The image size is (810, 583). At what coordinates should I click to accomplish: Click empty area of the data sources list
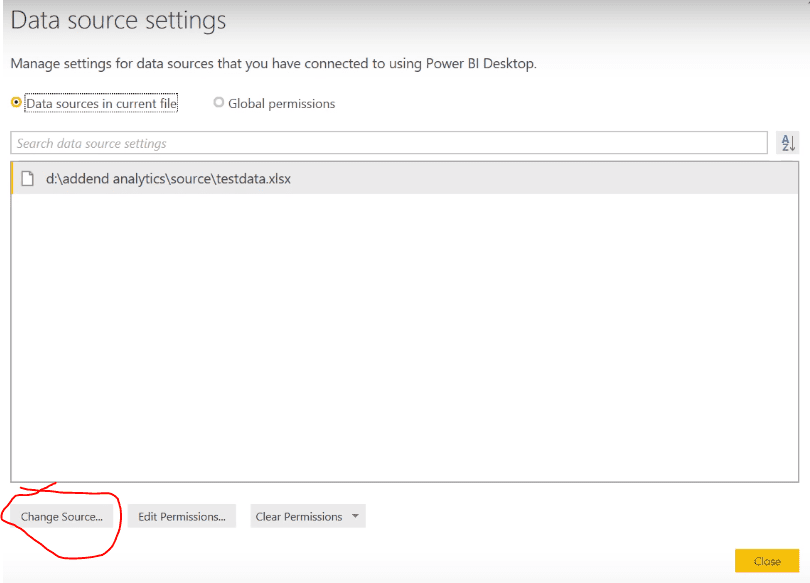pos(405,336)
